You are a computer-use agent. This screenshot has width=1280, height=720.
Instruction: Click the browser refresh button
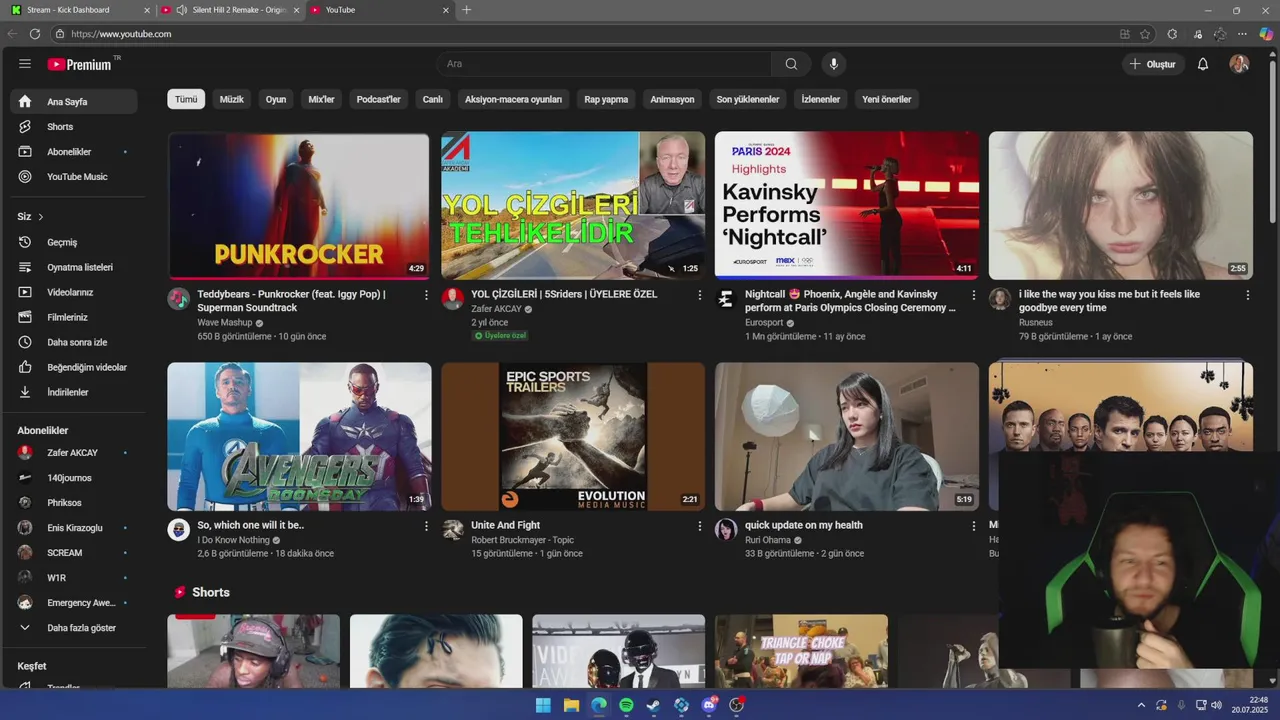35,34
